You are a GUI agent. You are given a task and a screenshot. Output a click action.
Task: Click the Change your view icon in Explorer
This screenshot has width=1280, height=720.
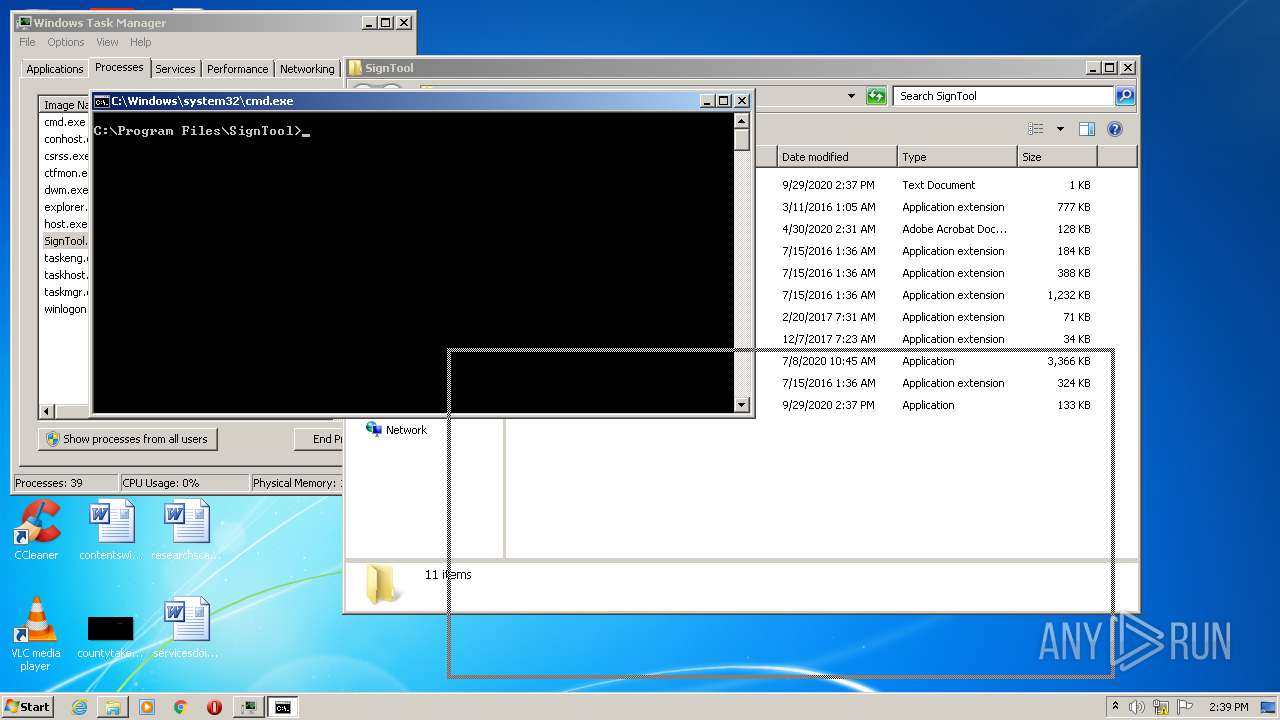coord(1036,129)
